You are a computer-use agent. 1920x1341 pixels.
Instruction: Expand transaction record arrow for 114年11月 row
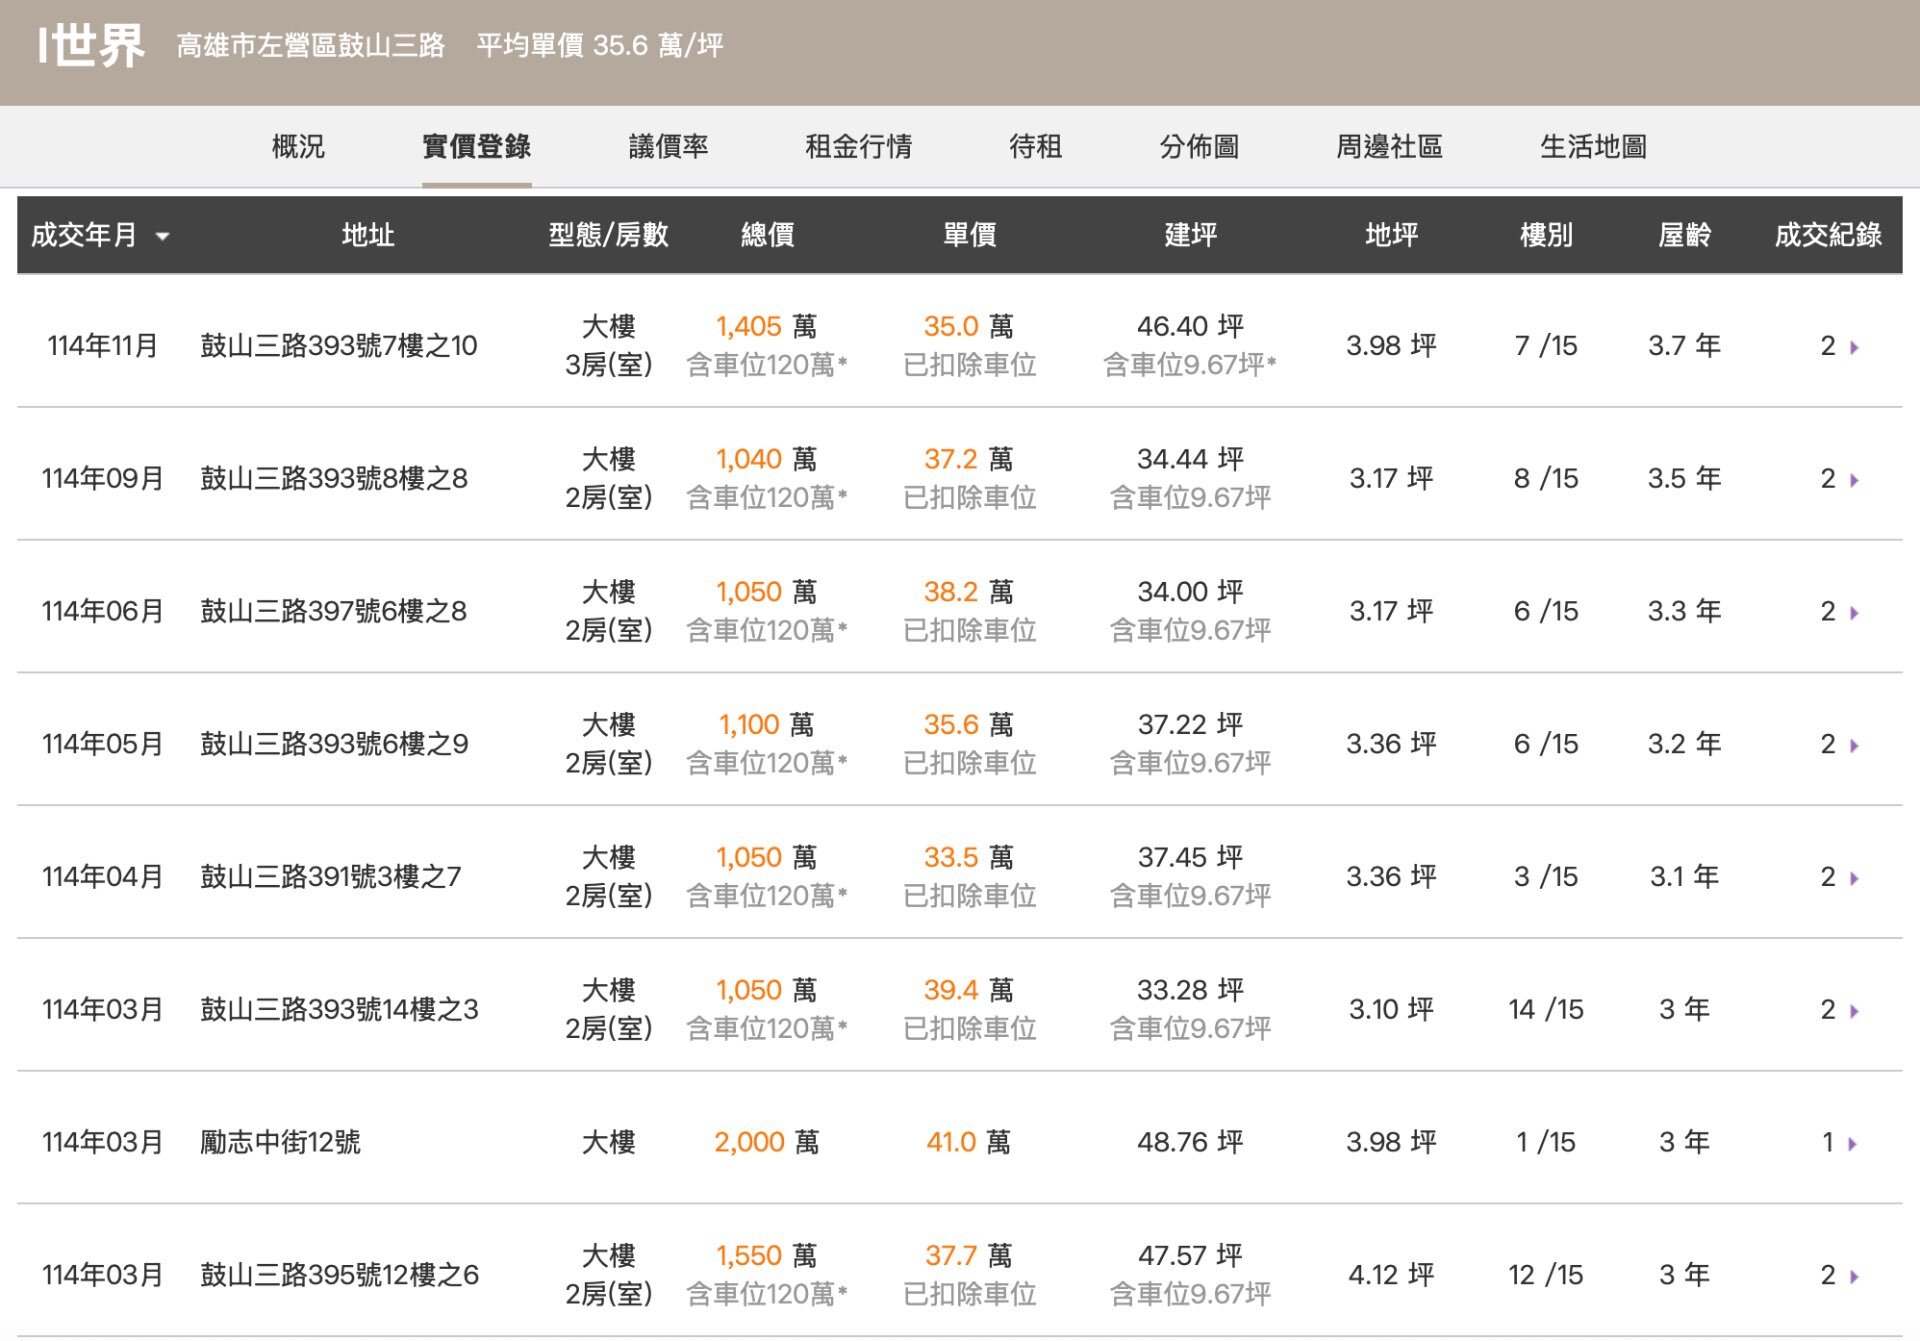(1854, 347)
